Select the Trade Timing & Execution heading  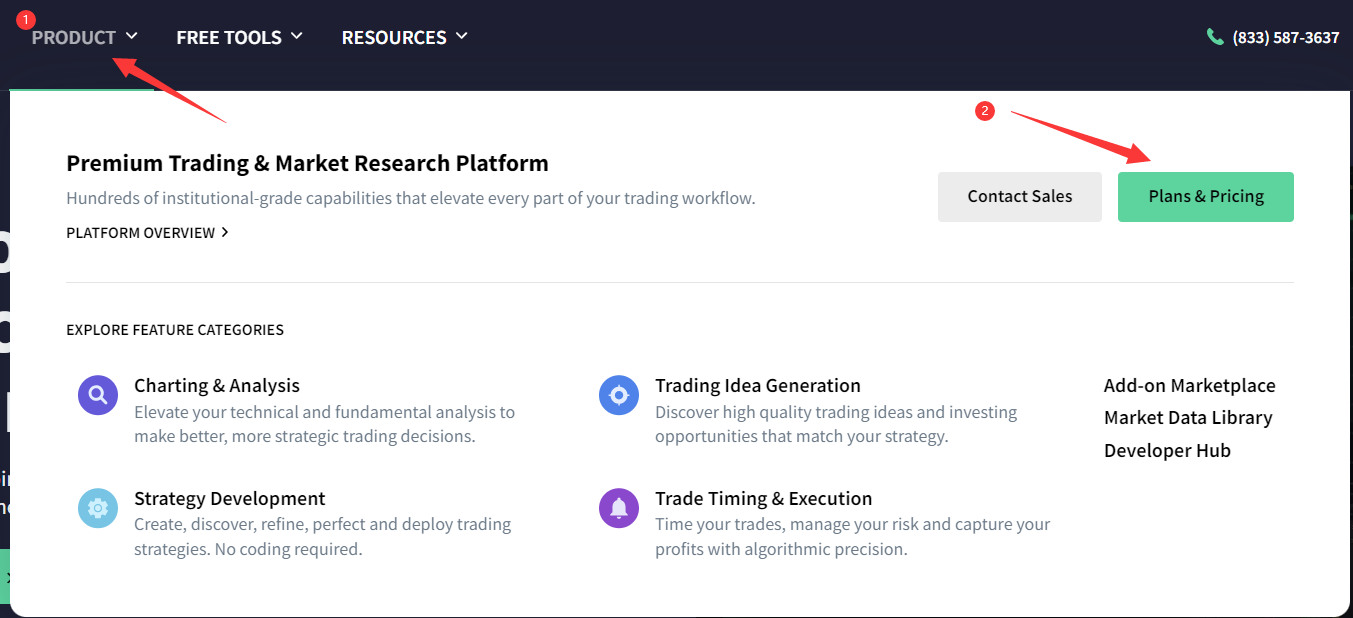[x=763, y=498]
